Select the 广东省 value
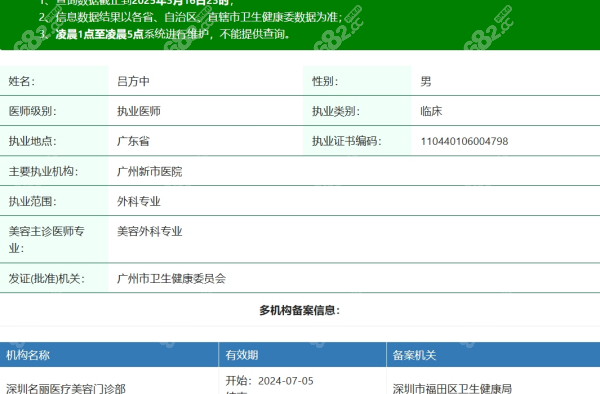 coord(133,141)
